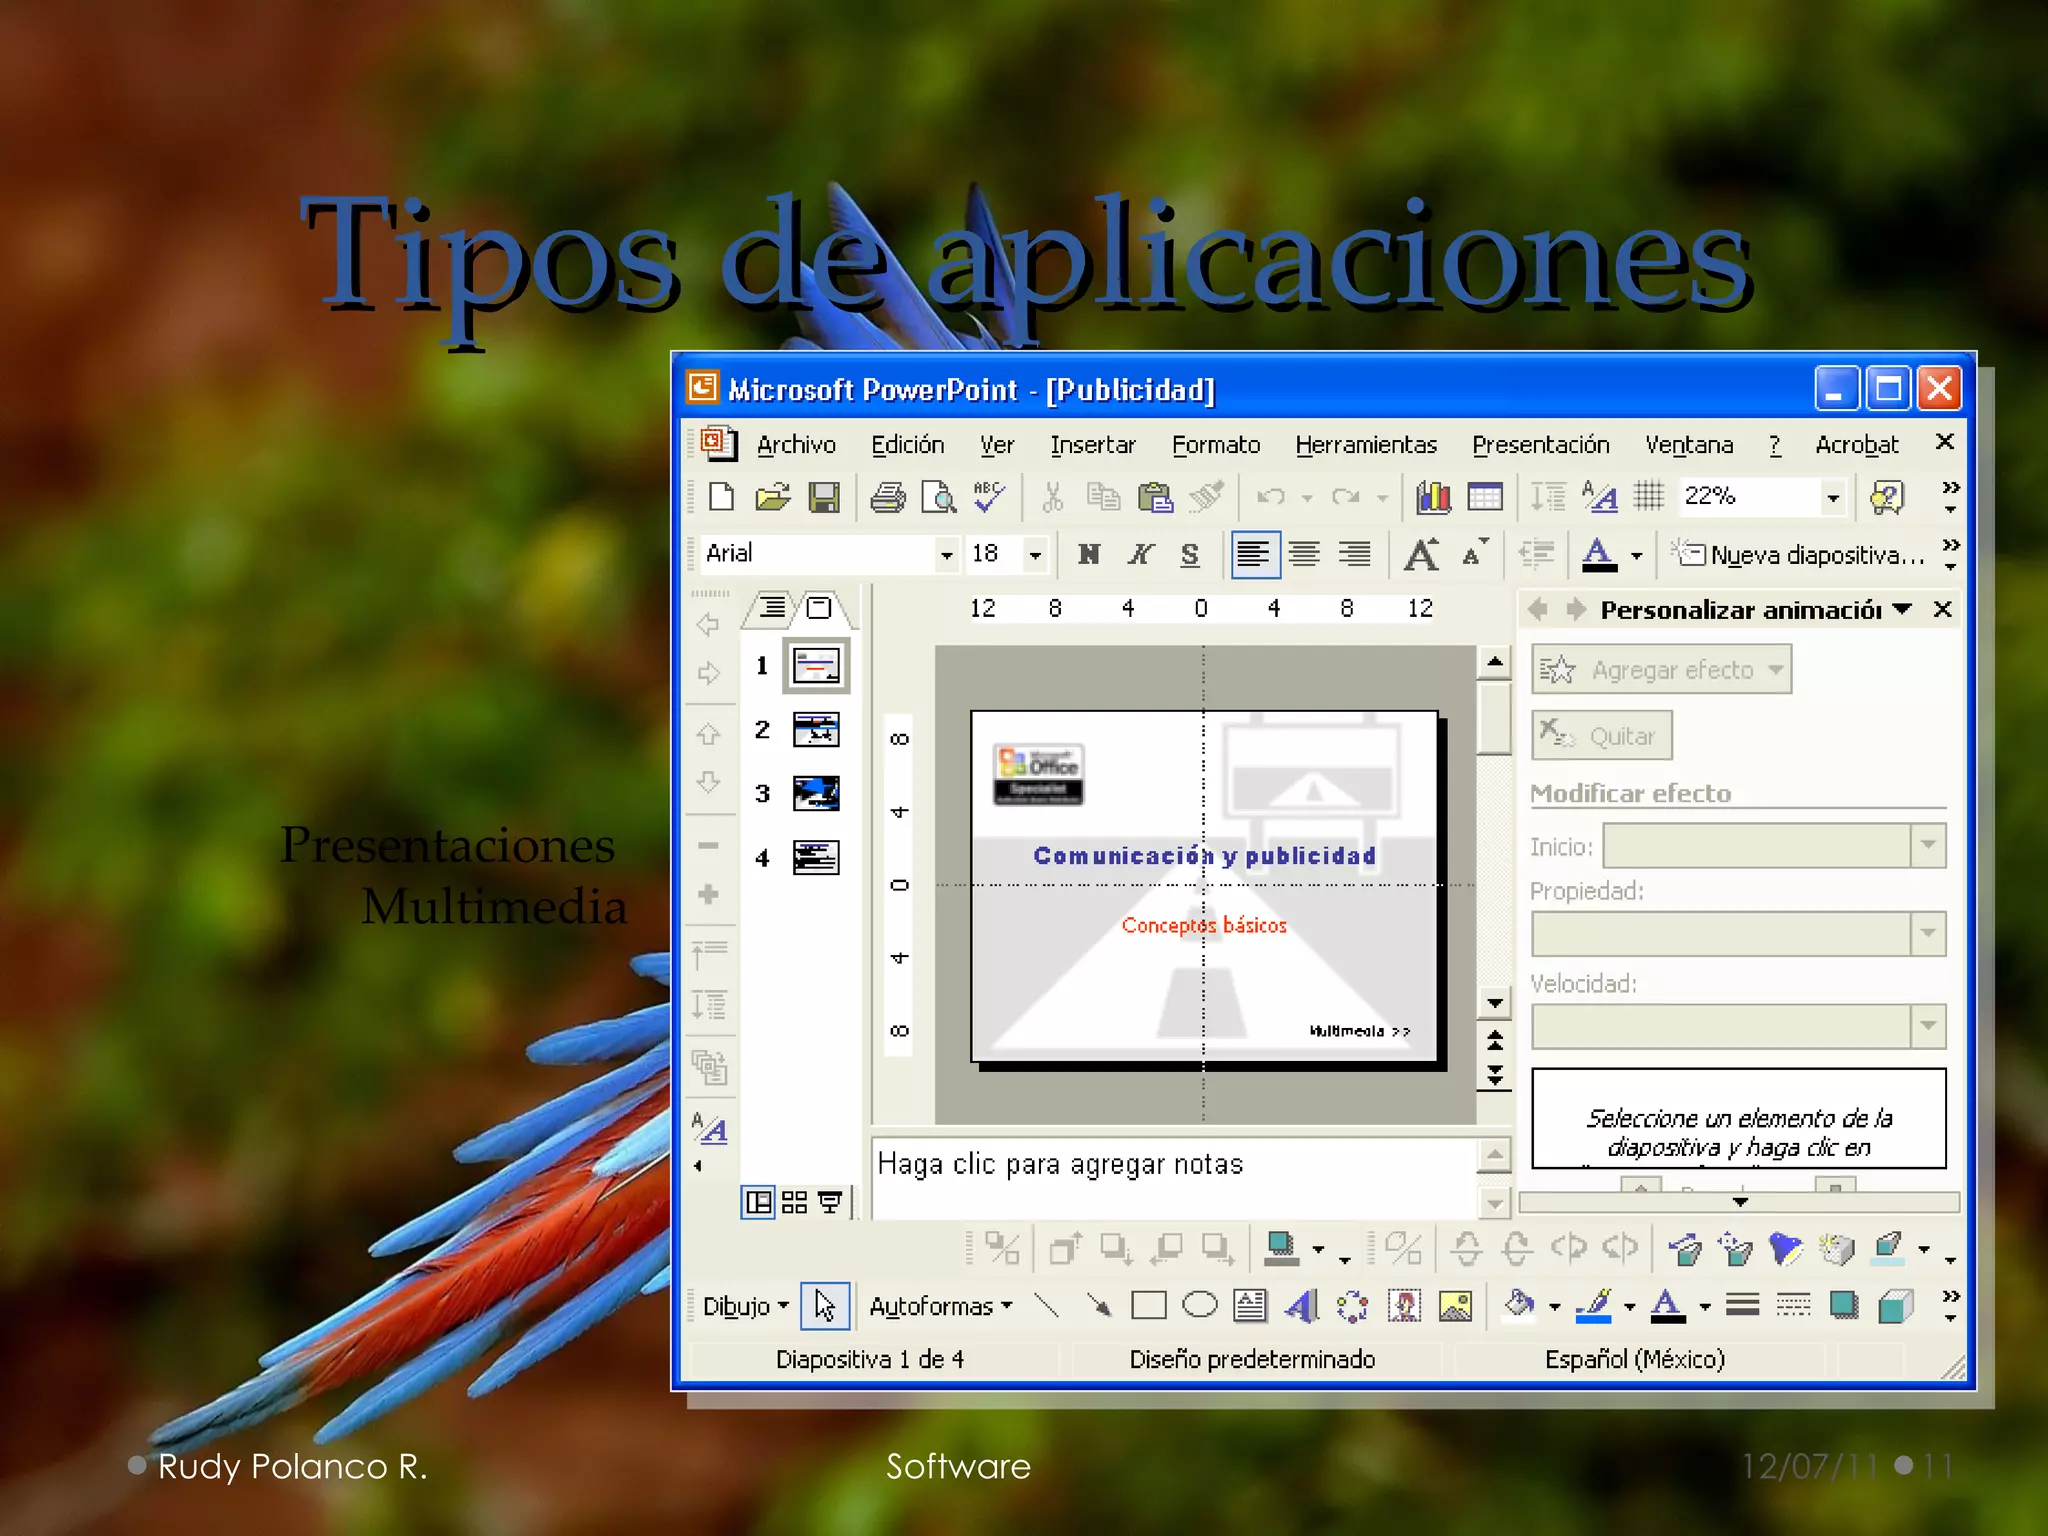Open the Dibujo dropdown menu
The height and width of the screenshot is (1536, 2048).
click(746, 1306)
